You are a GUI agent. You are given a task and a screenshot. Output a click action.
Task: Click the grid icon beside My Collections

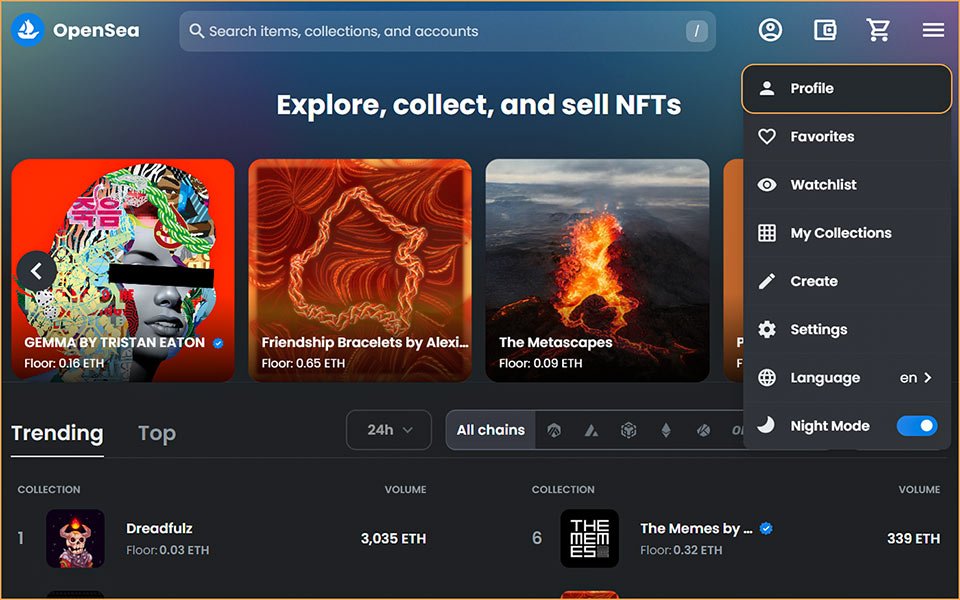click(x=767, y=233)
